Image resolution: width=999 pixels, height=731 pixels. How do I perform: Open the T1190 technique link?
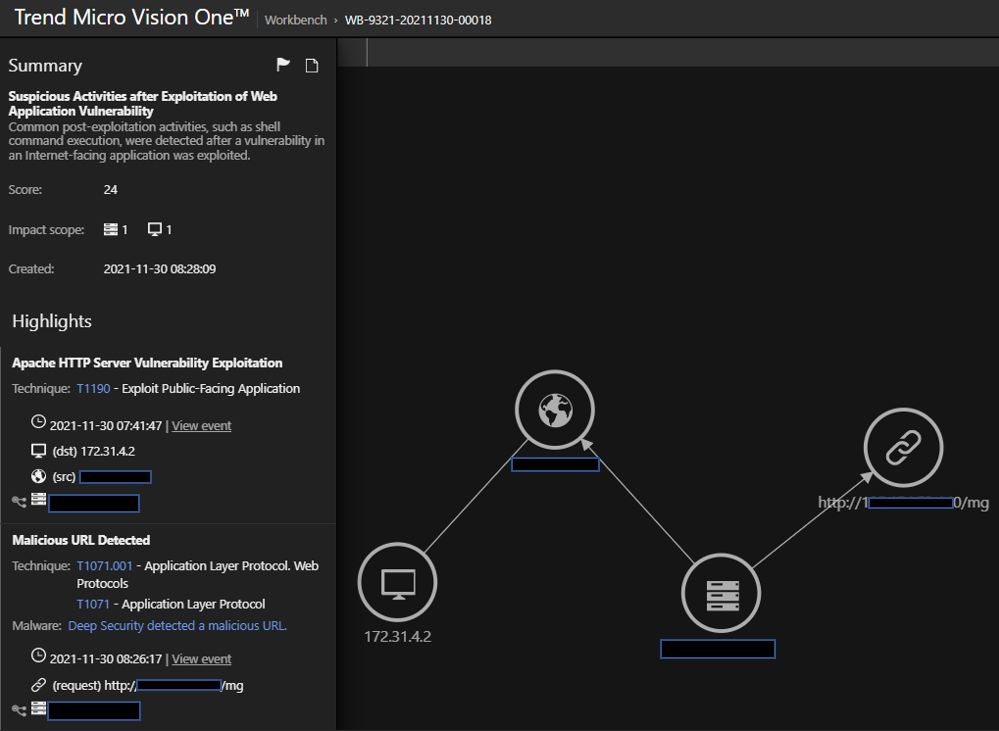pyautogui.click(x=93, y=389)
